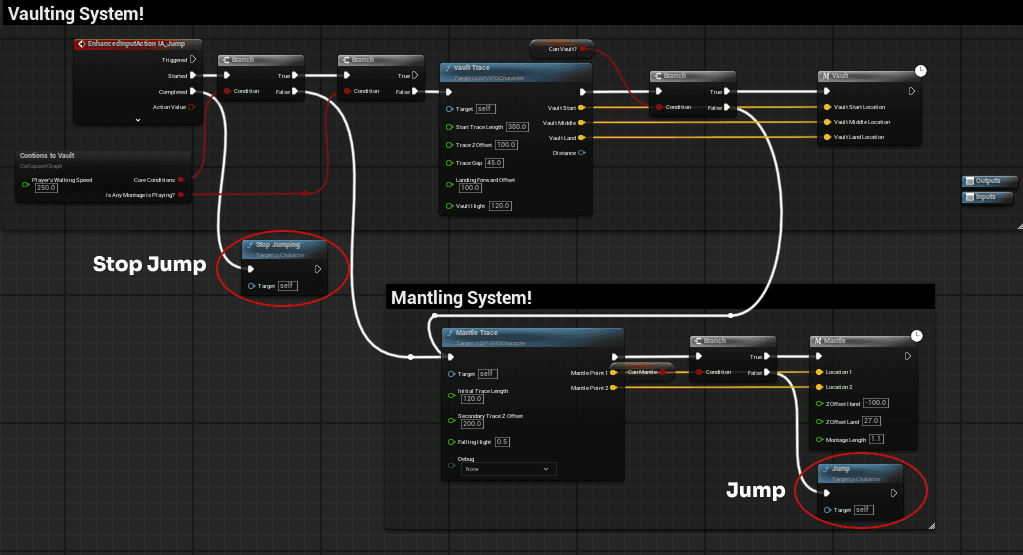Select the Inputs node
1023x555 pixels.
click(x=989, y=197)
